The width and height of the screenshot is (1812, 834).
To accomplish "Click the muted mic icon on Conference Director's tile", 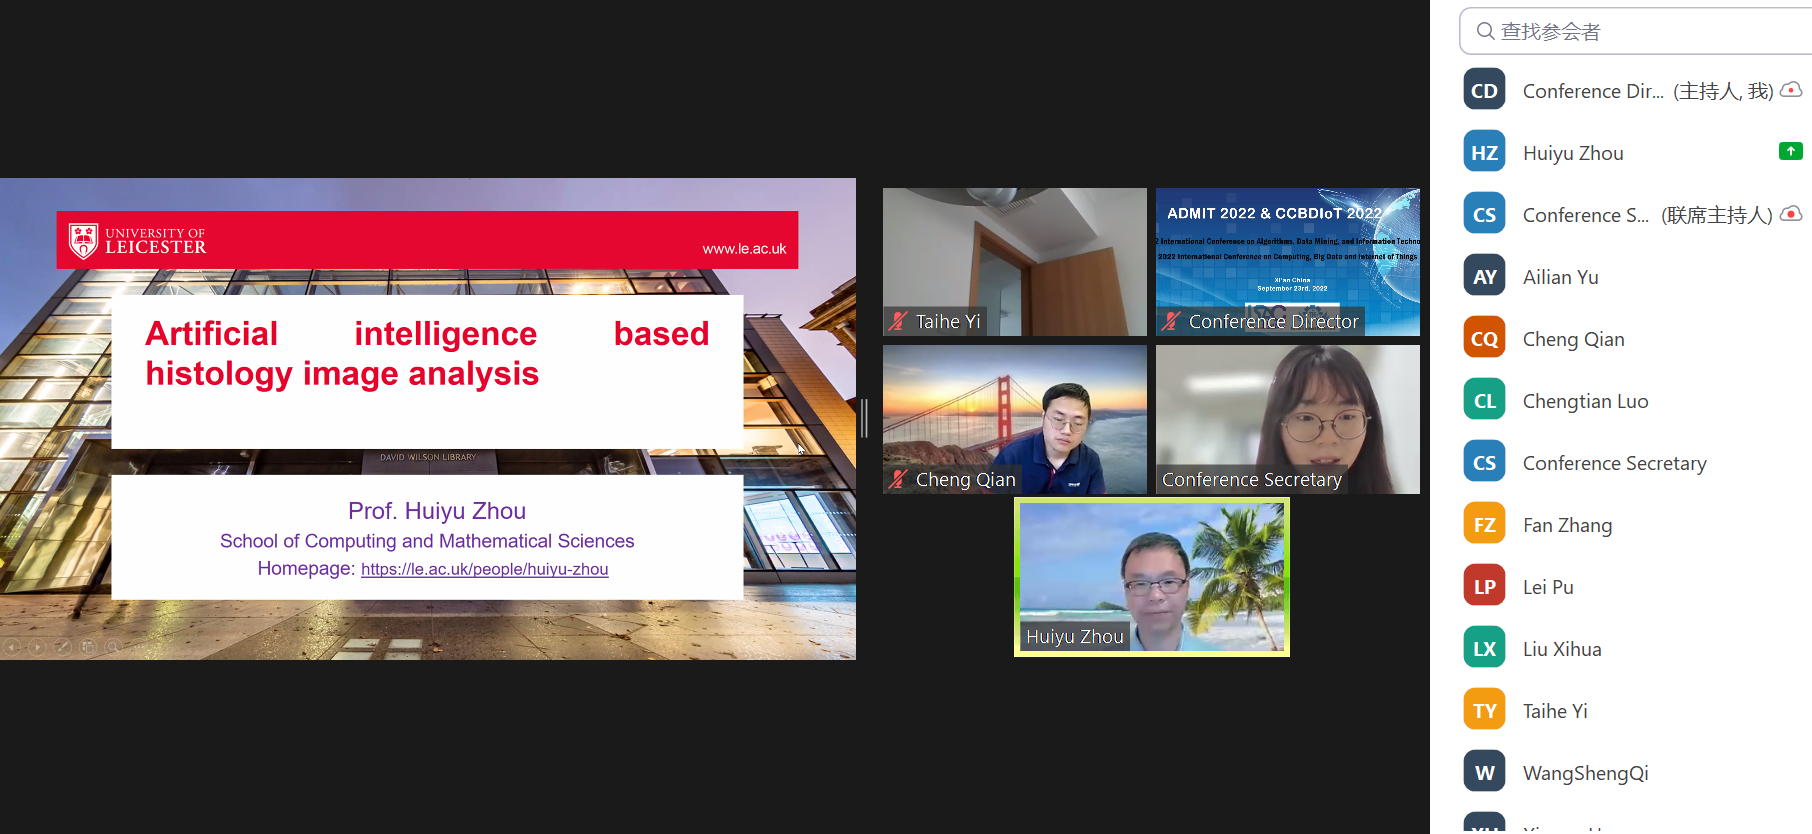I will click(1171, 321).
